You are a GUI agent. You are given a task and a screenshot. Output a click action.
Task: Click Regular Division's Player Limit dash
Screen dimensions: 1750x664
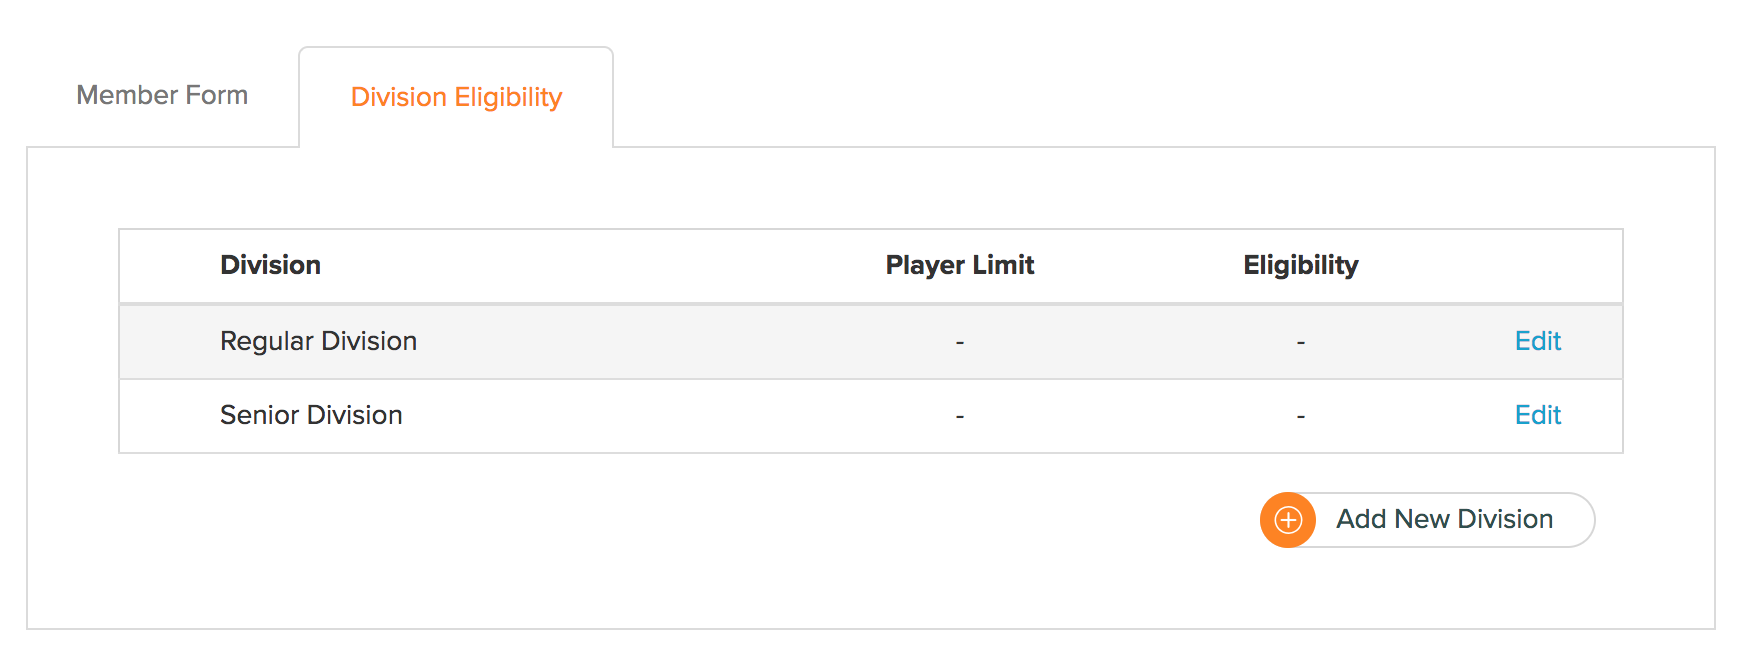[x=960, y=343]
